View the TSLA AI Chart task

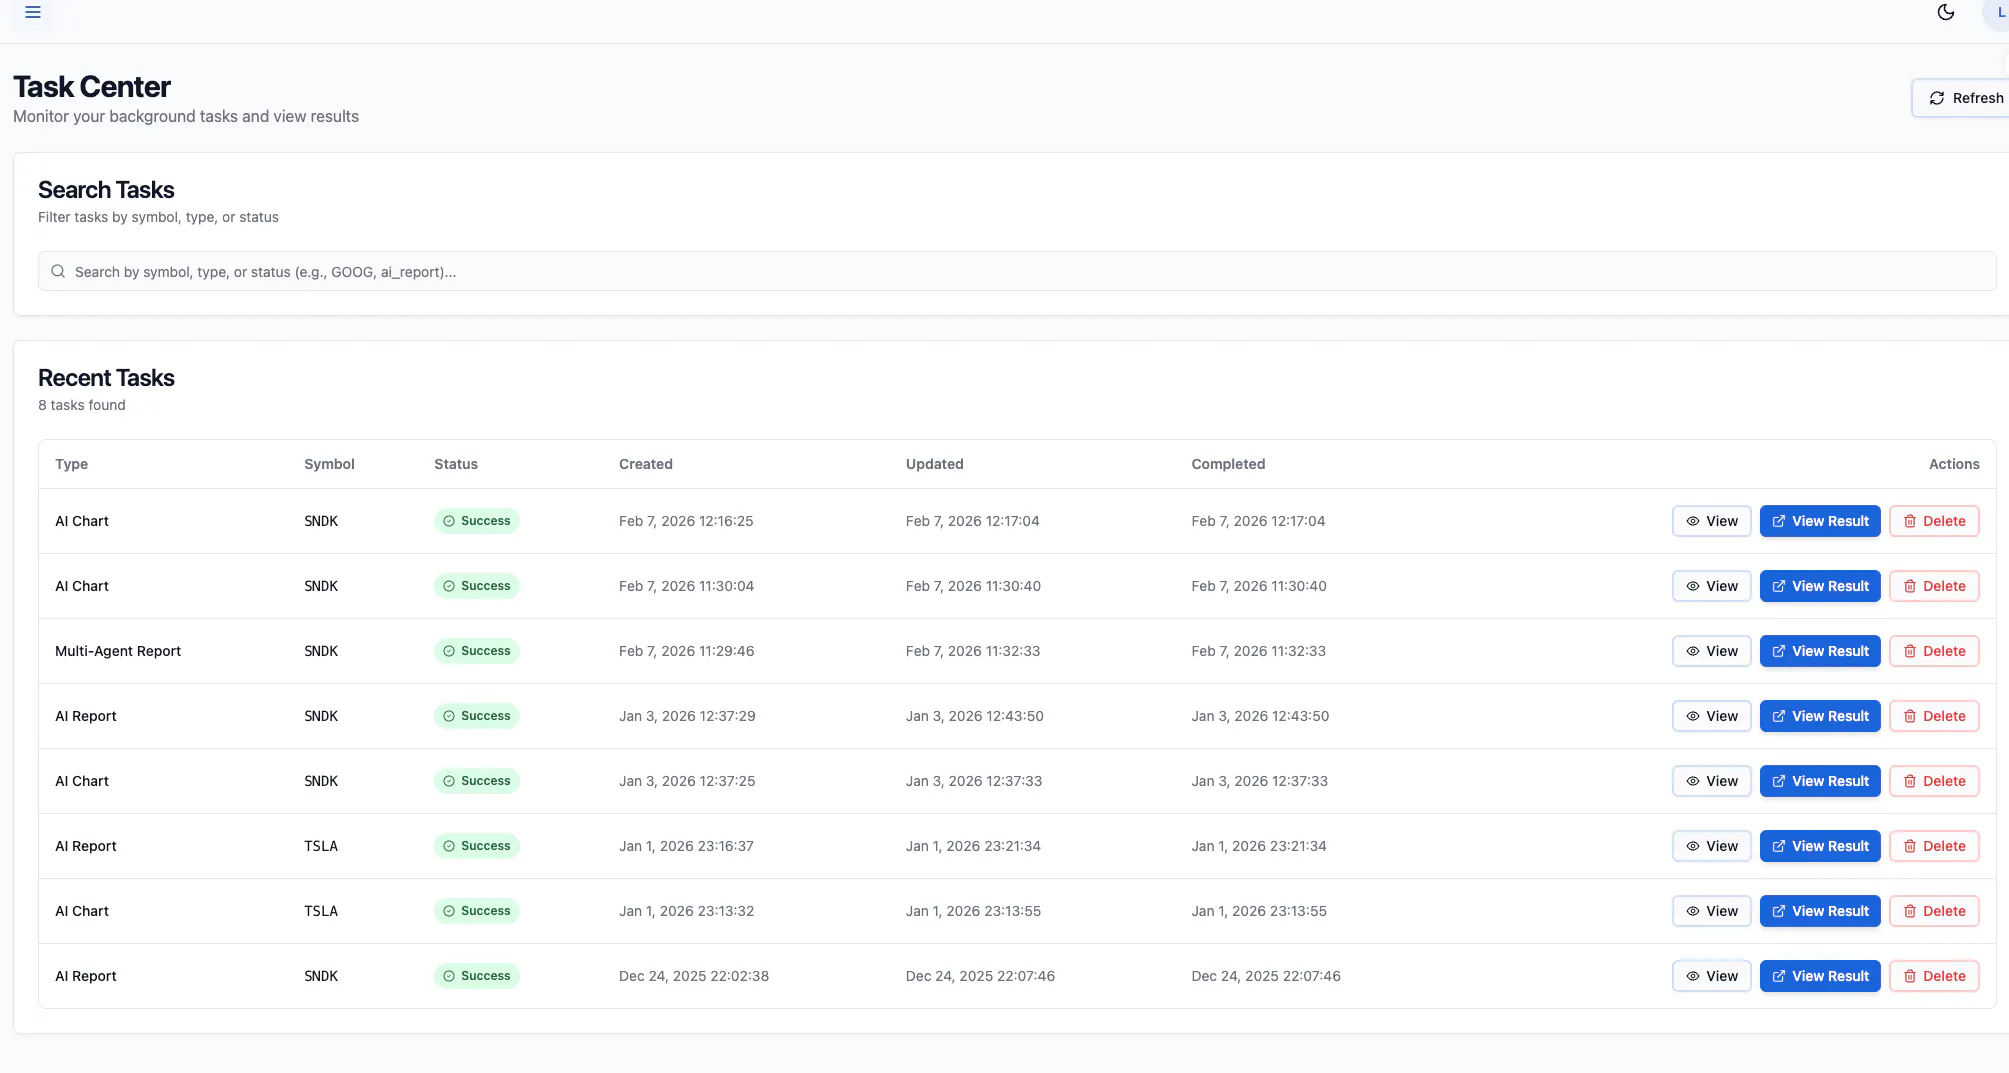tap(1712, 911)
